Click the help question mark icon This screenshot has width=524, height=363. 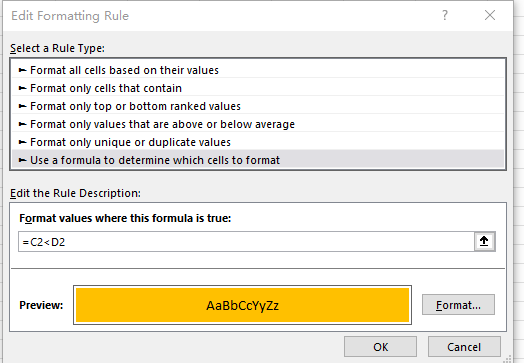coord(445,15)
